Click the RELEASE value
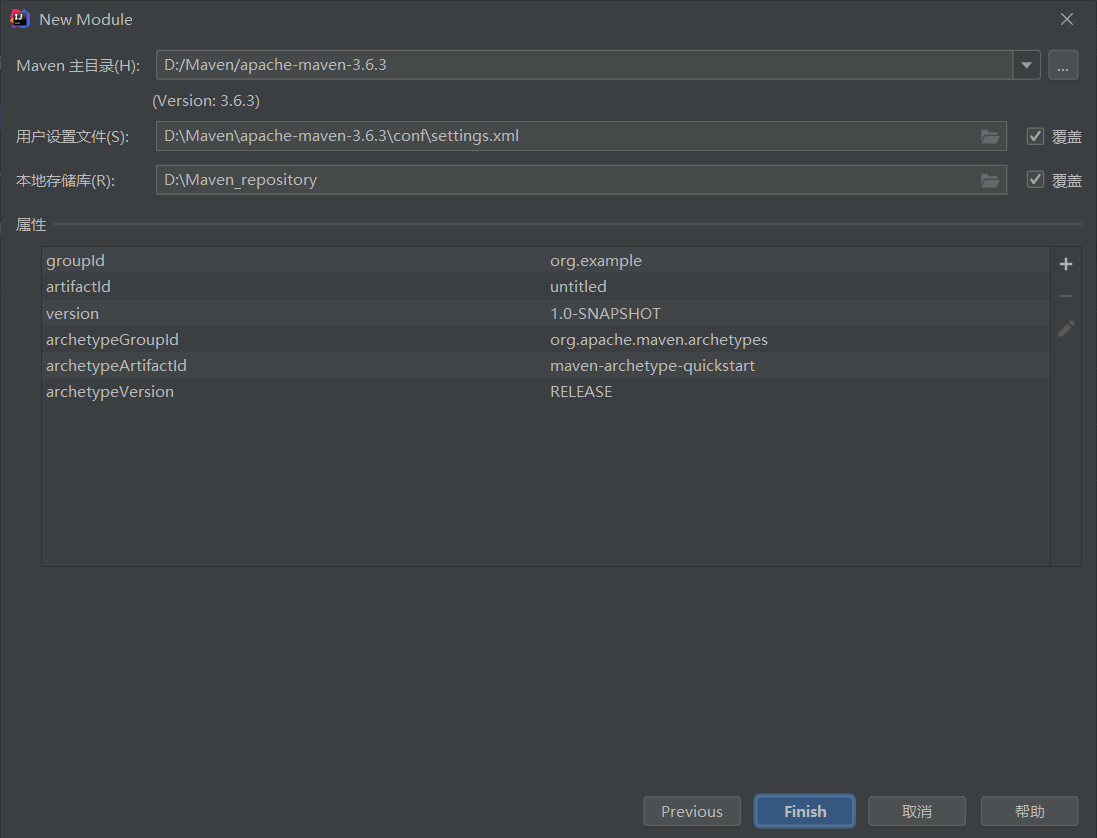The height and width of the screenshot is (838, 1097). pos(581,392)
